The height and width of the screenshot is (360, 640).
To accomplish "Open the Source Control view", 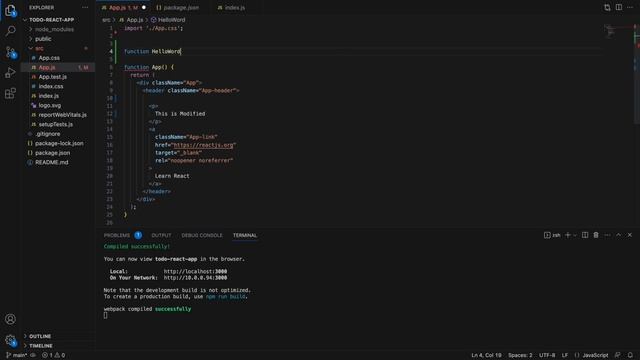I will coord(10,52).
